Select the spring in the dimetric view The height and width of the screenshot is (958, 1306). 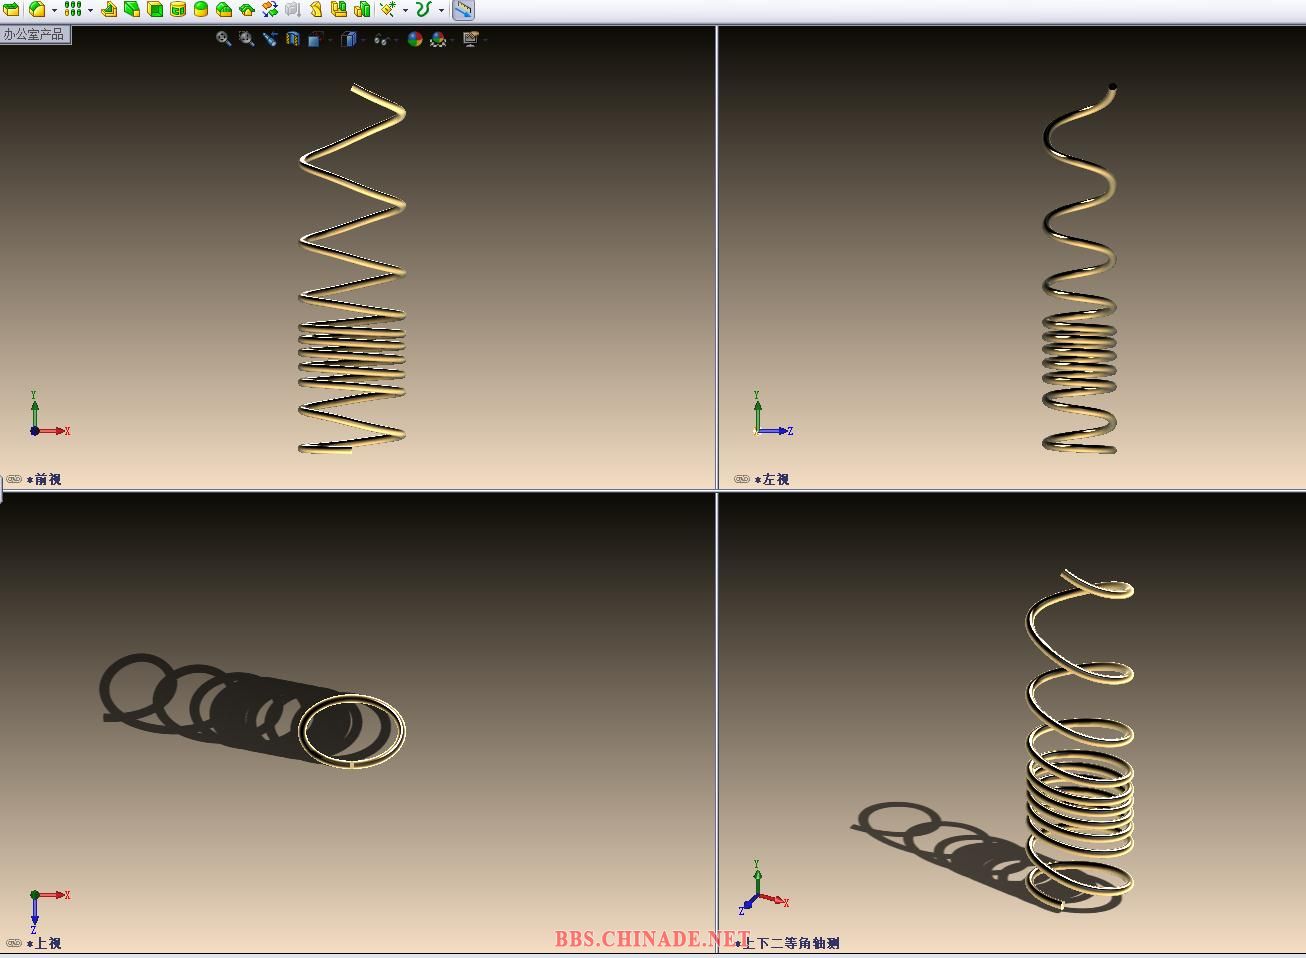[1081, 741]
